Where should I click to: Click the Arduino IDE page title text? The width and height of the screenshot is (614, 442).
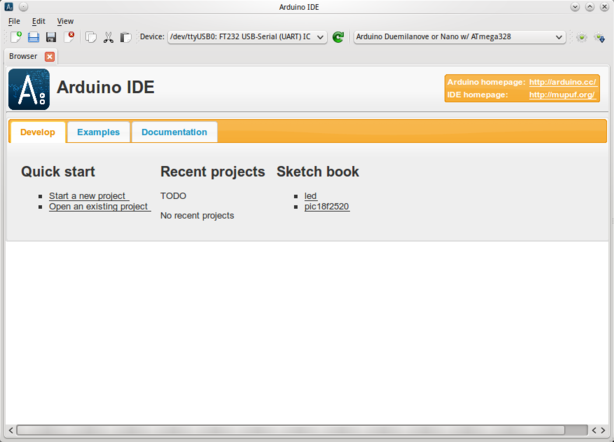(105, 87)
